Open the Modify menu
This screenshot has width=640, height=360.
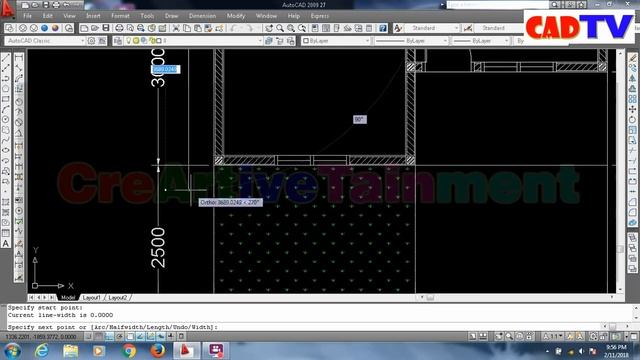click(236, 16)
